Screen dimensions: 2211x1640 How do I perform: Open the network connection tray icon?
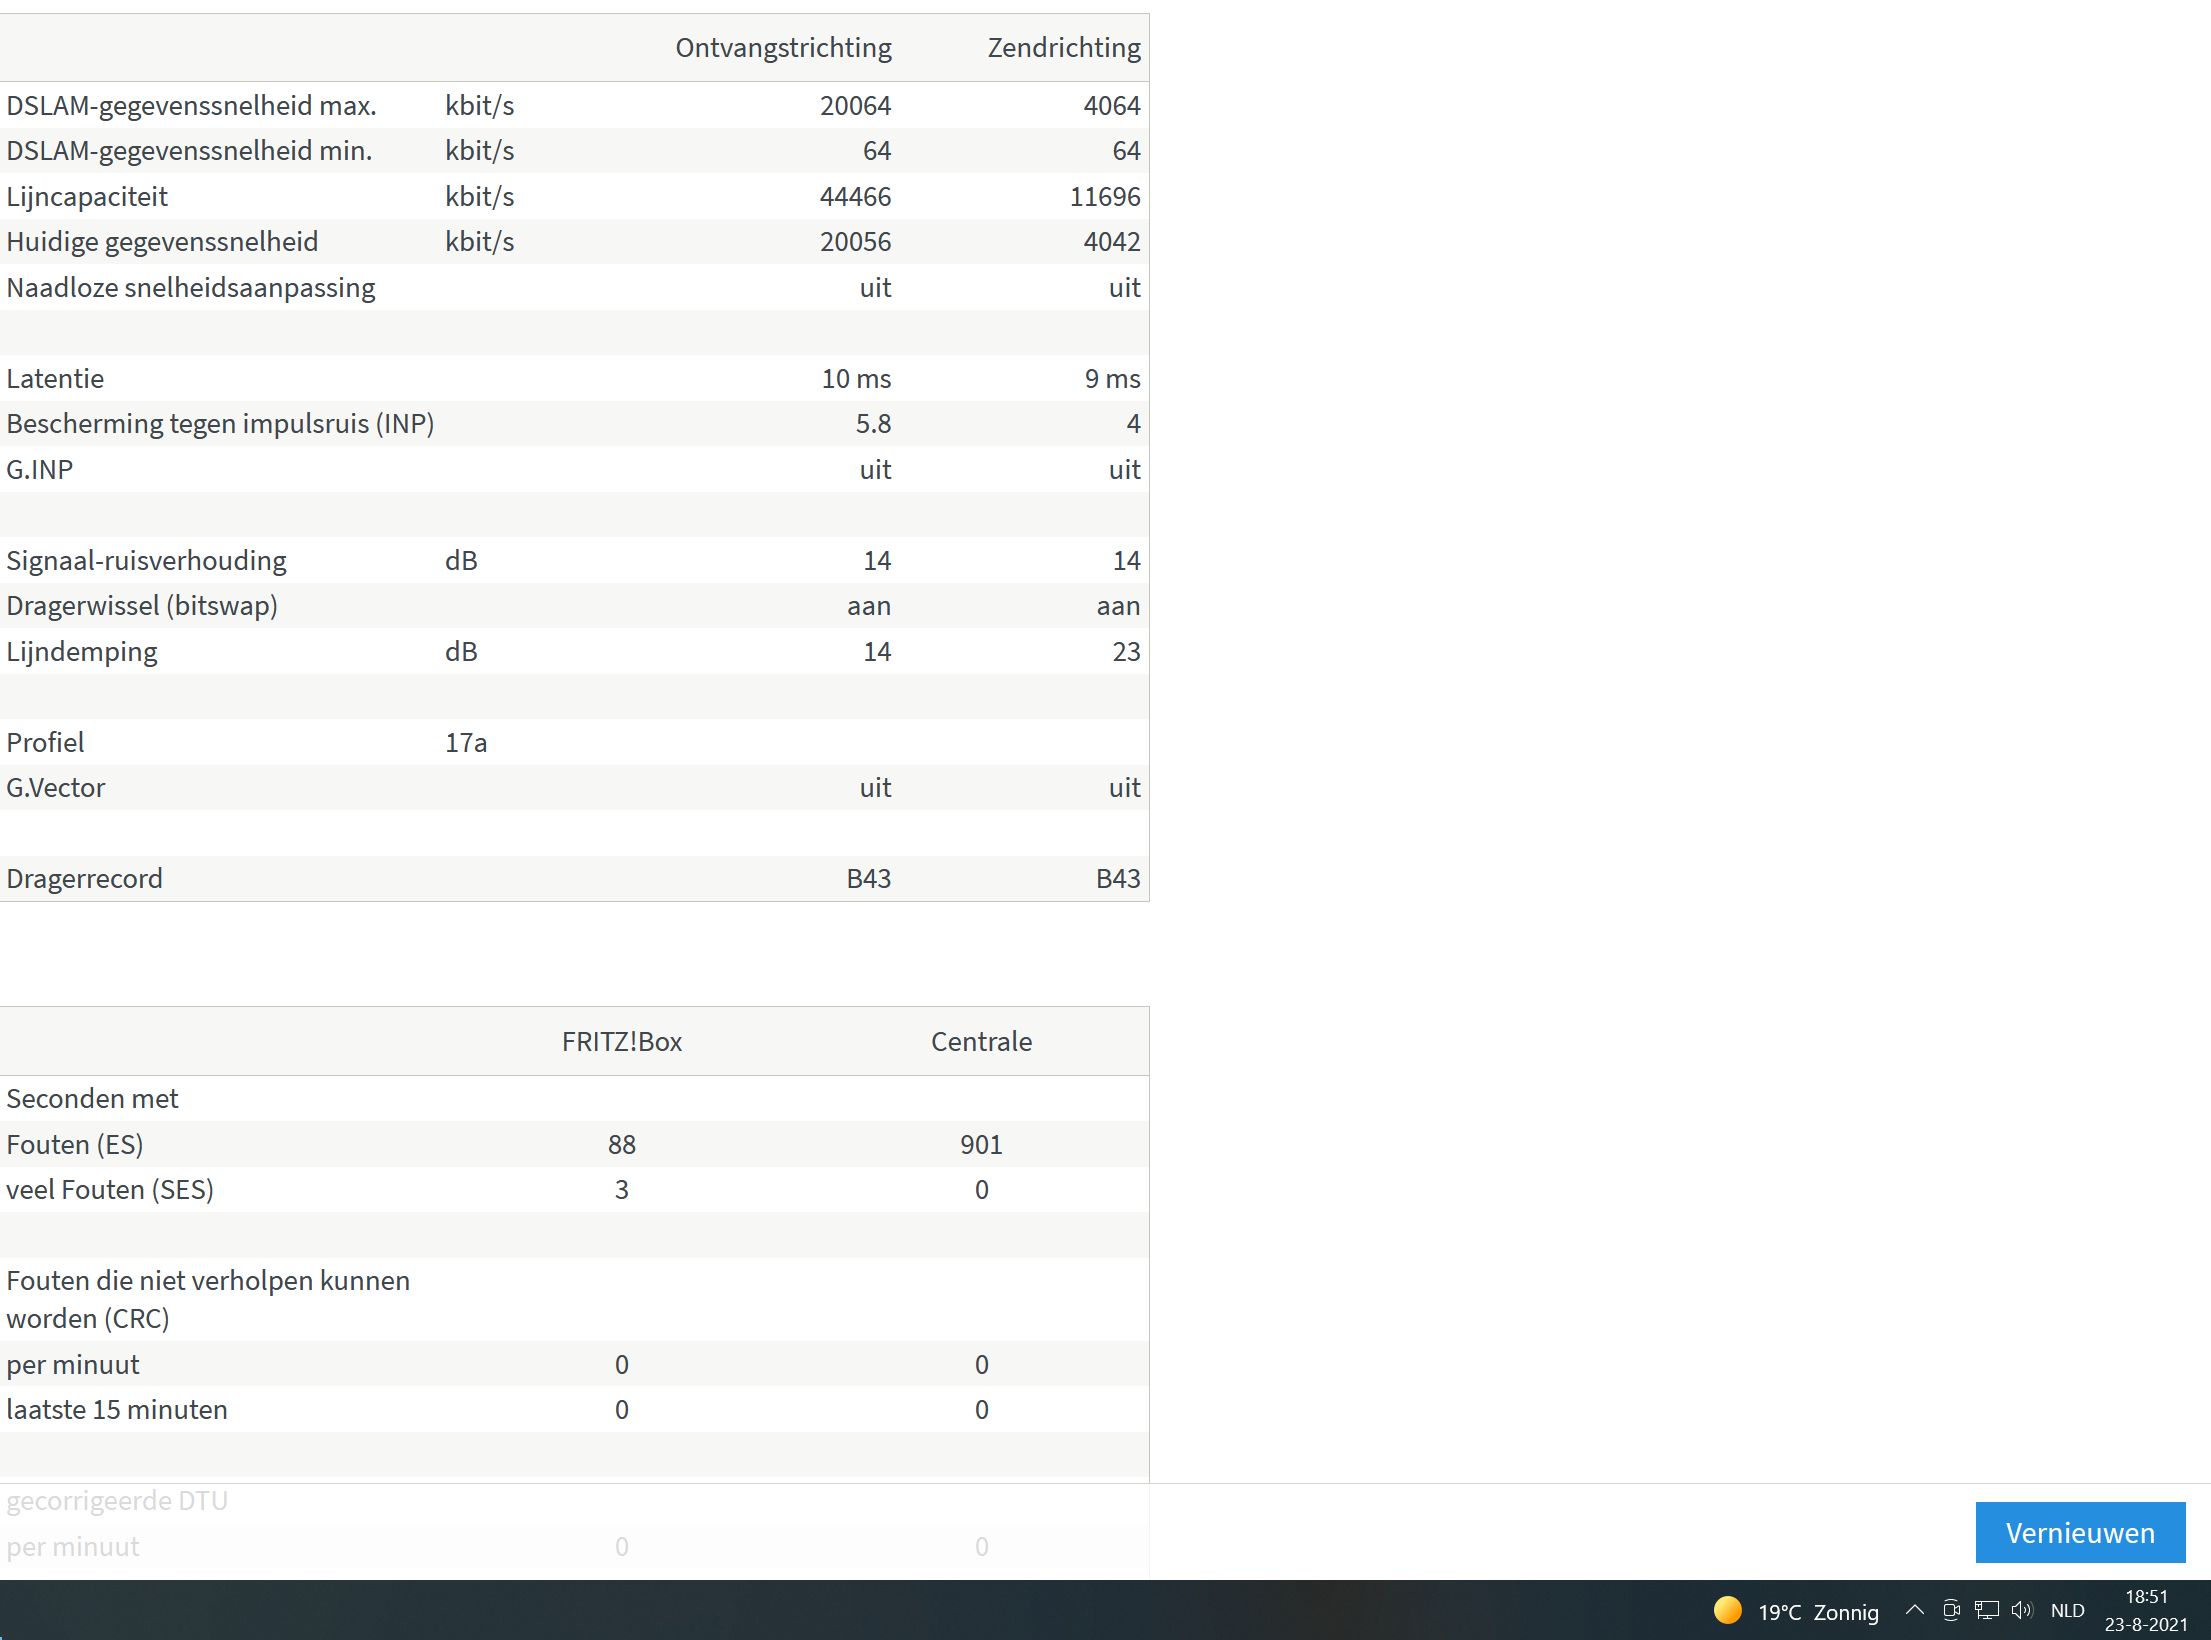[1986, 1610]
